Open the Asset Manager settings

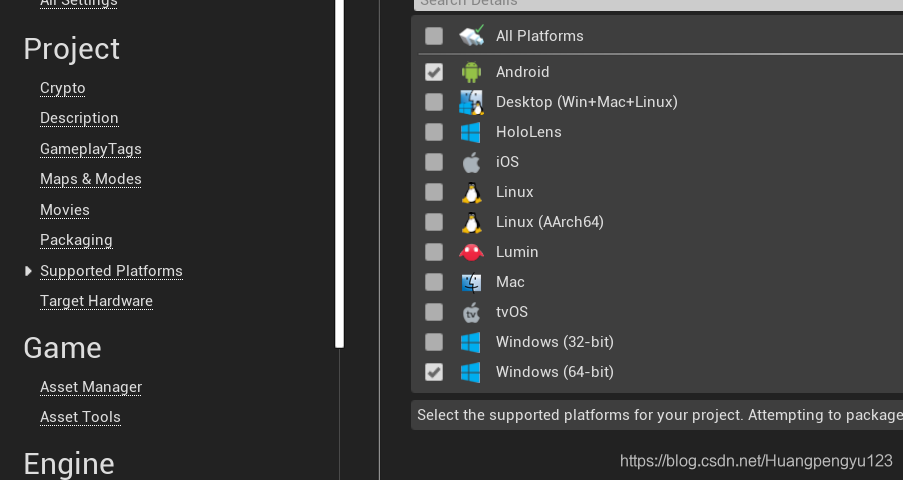(x=91, y=387)
